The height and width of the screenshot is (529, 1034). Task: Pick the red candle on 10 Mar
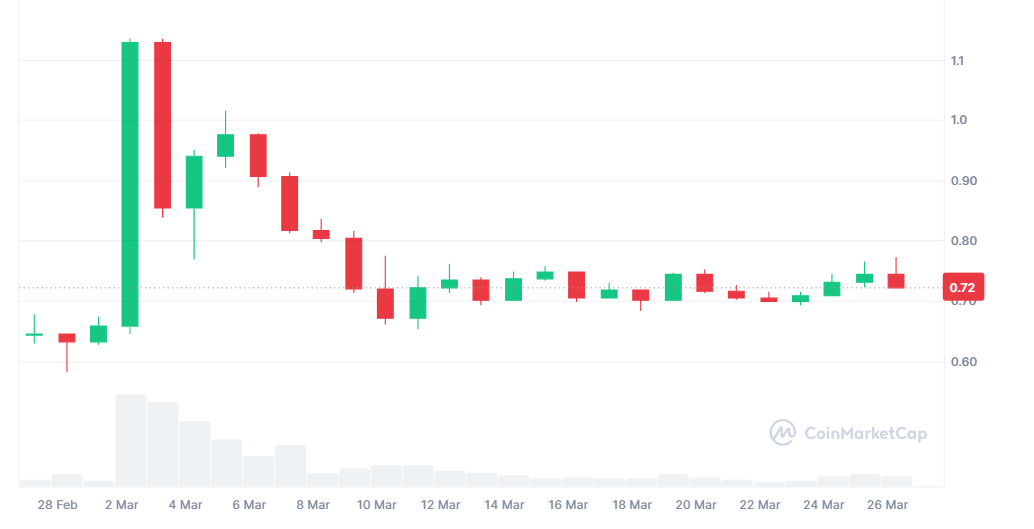tap(354, 263)
